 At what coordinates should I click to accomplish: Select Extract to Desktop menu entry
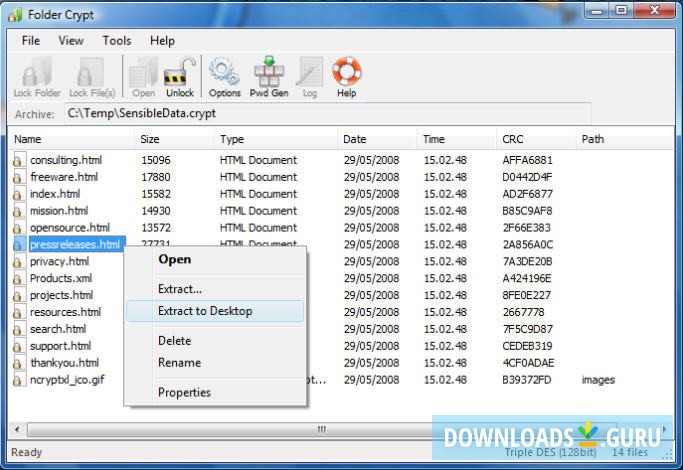pyautogui.click(x=215, y=311)
